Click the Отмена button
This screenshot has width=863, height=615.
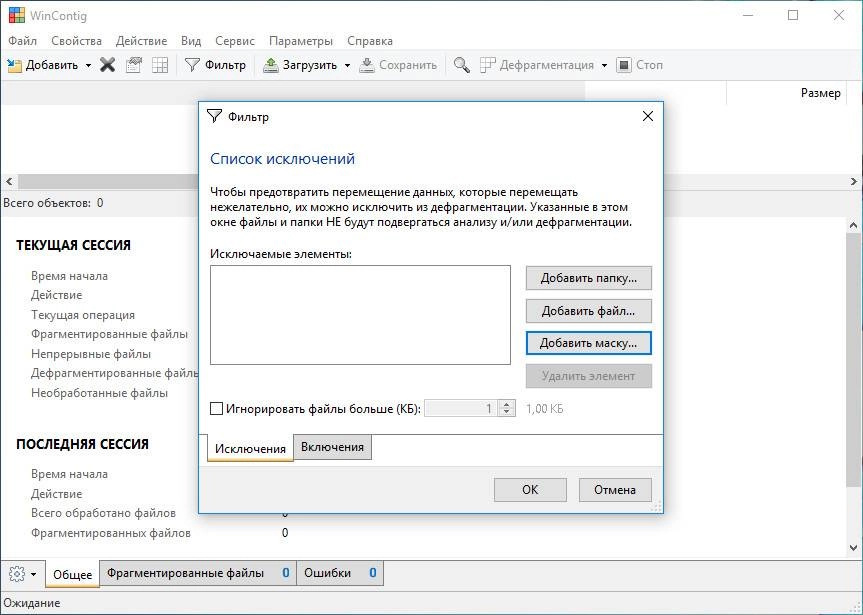point(615,489)
